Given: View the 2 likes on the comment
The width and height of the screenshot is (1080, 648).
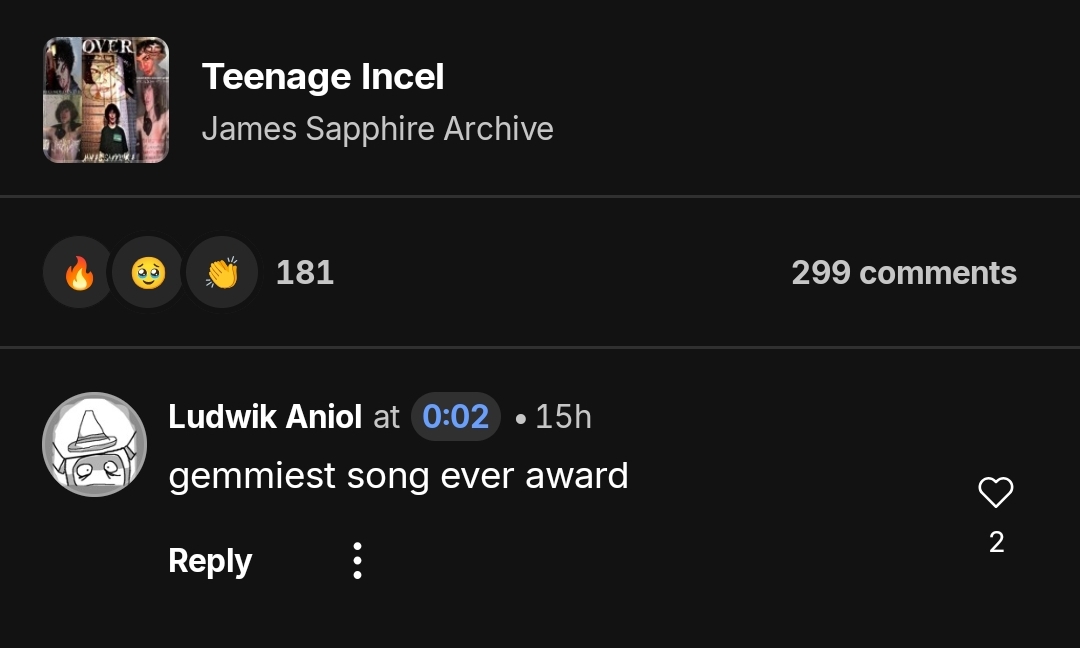Looking at the screenshot, I should coord(996,541).
